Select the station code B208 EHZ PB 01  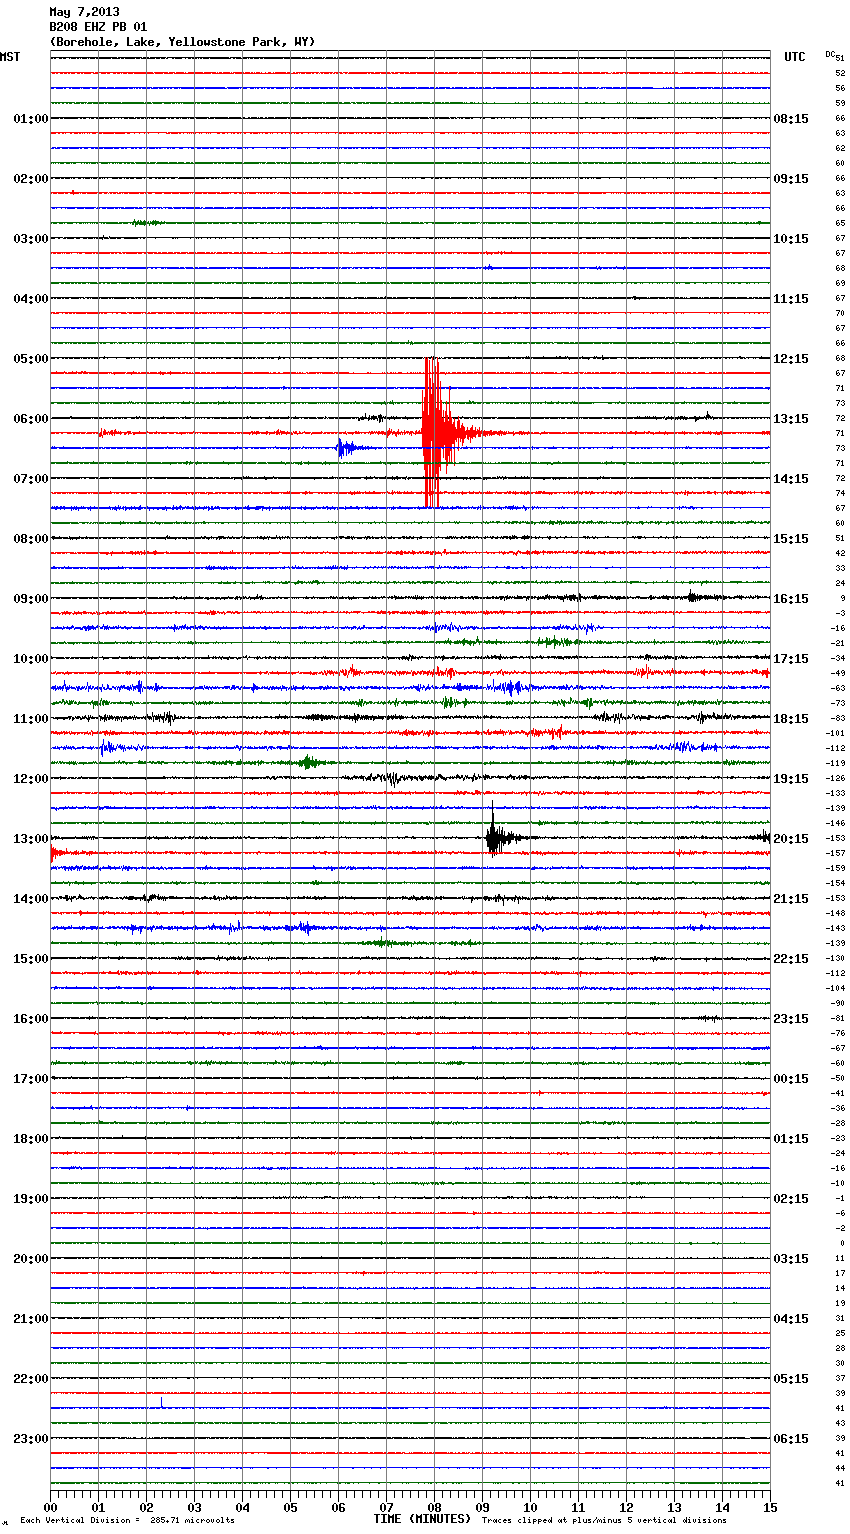click(x=98, y=27)
